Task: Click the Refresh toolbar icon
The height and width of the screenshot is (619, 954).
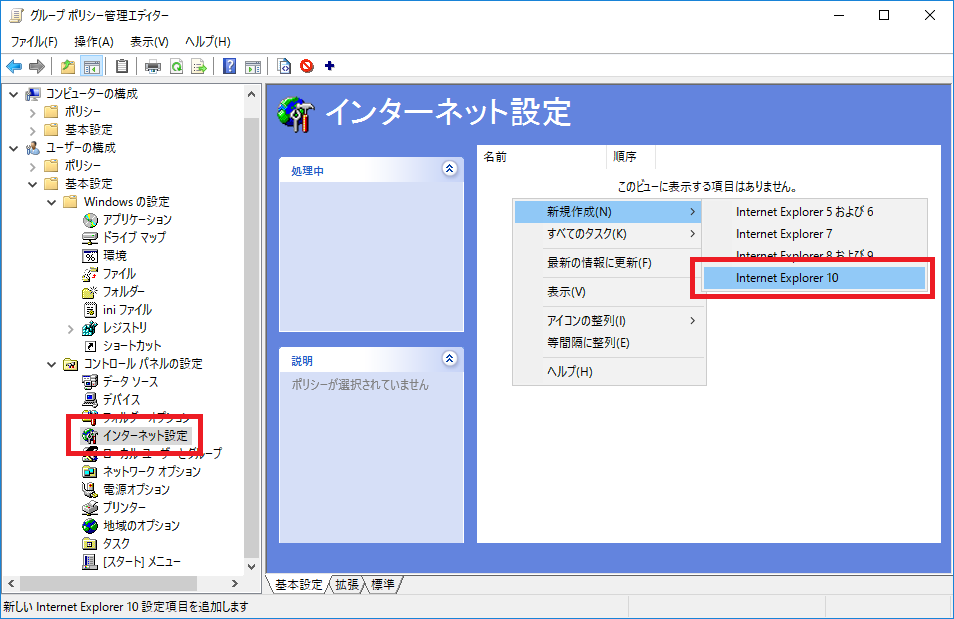Action: click(x=176, y=66)
